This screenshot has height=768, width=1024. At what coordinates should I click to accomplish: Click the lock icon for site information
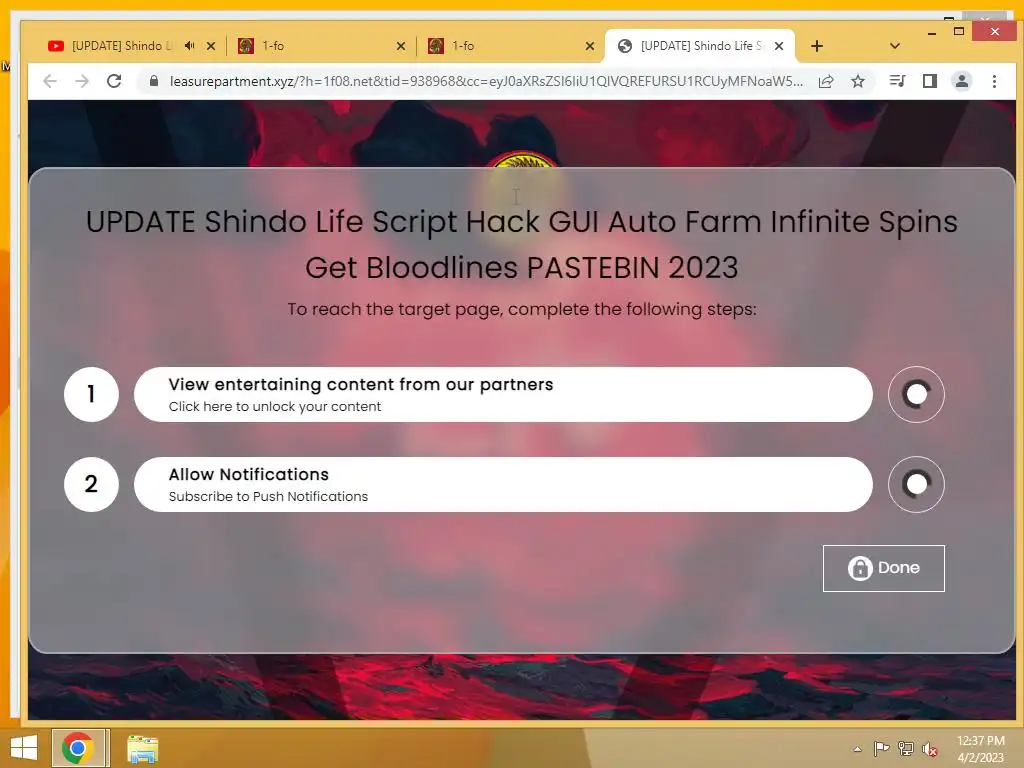point(154,81)
